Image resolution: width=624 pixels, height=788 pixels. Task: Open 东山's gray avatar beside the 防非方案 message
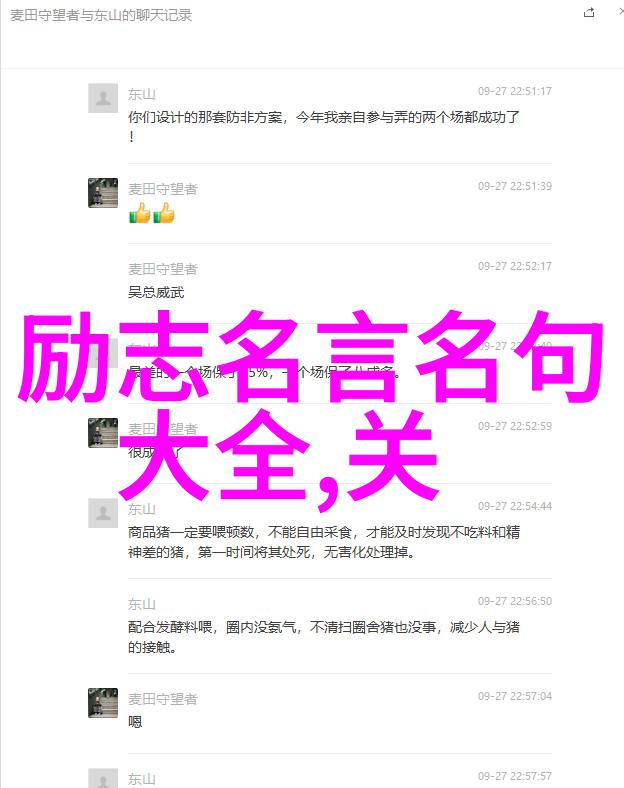point(103,98)
